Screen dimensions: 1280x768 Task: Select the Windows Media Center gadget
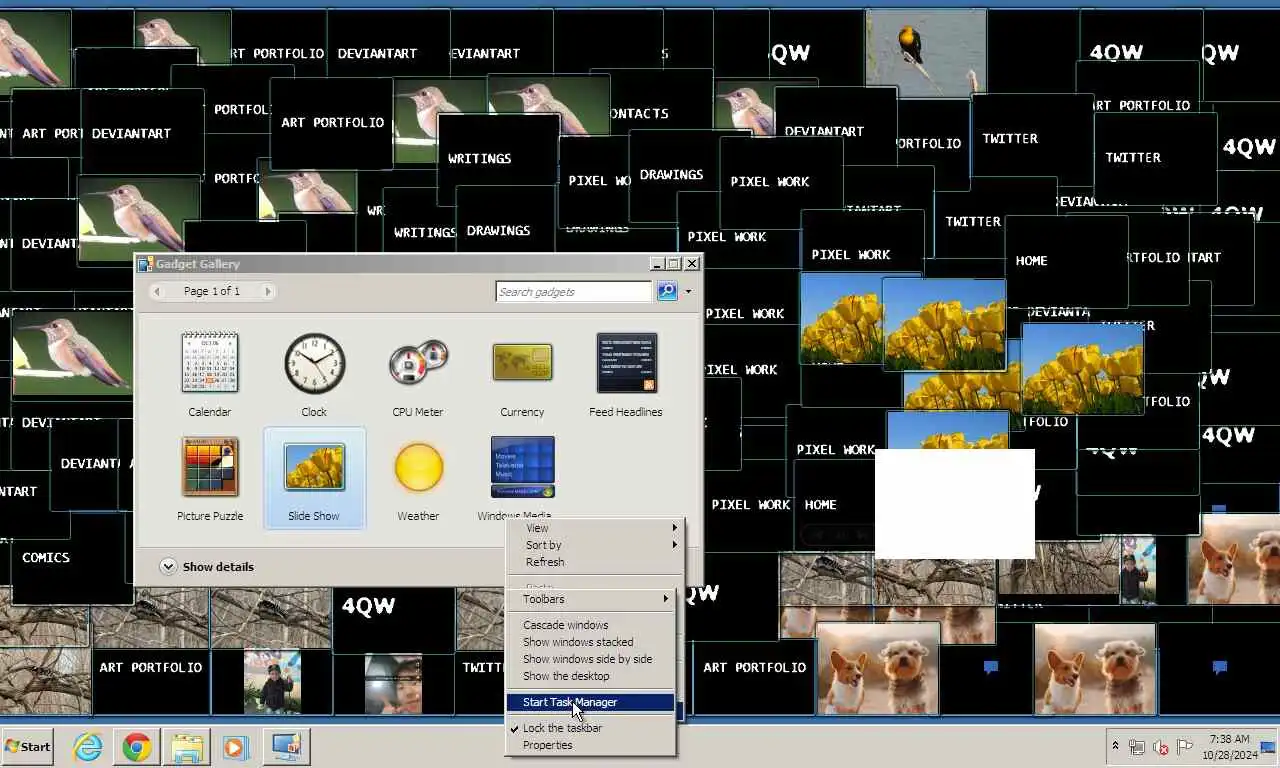click(x=522, y=479)
